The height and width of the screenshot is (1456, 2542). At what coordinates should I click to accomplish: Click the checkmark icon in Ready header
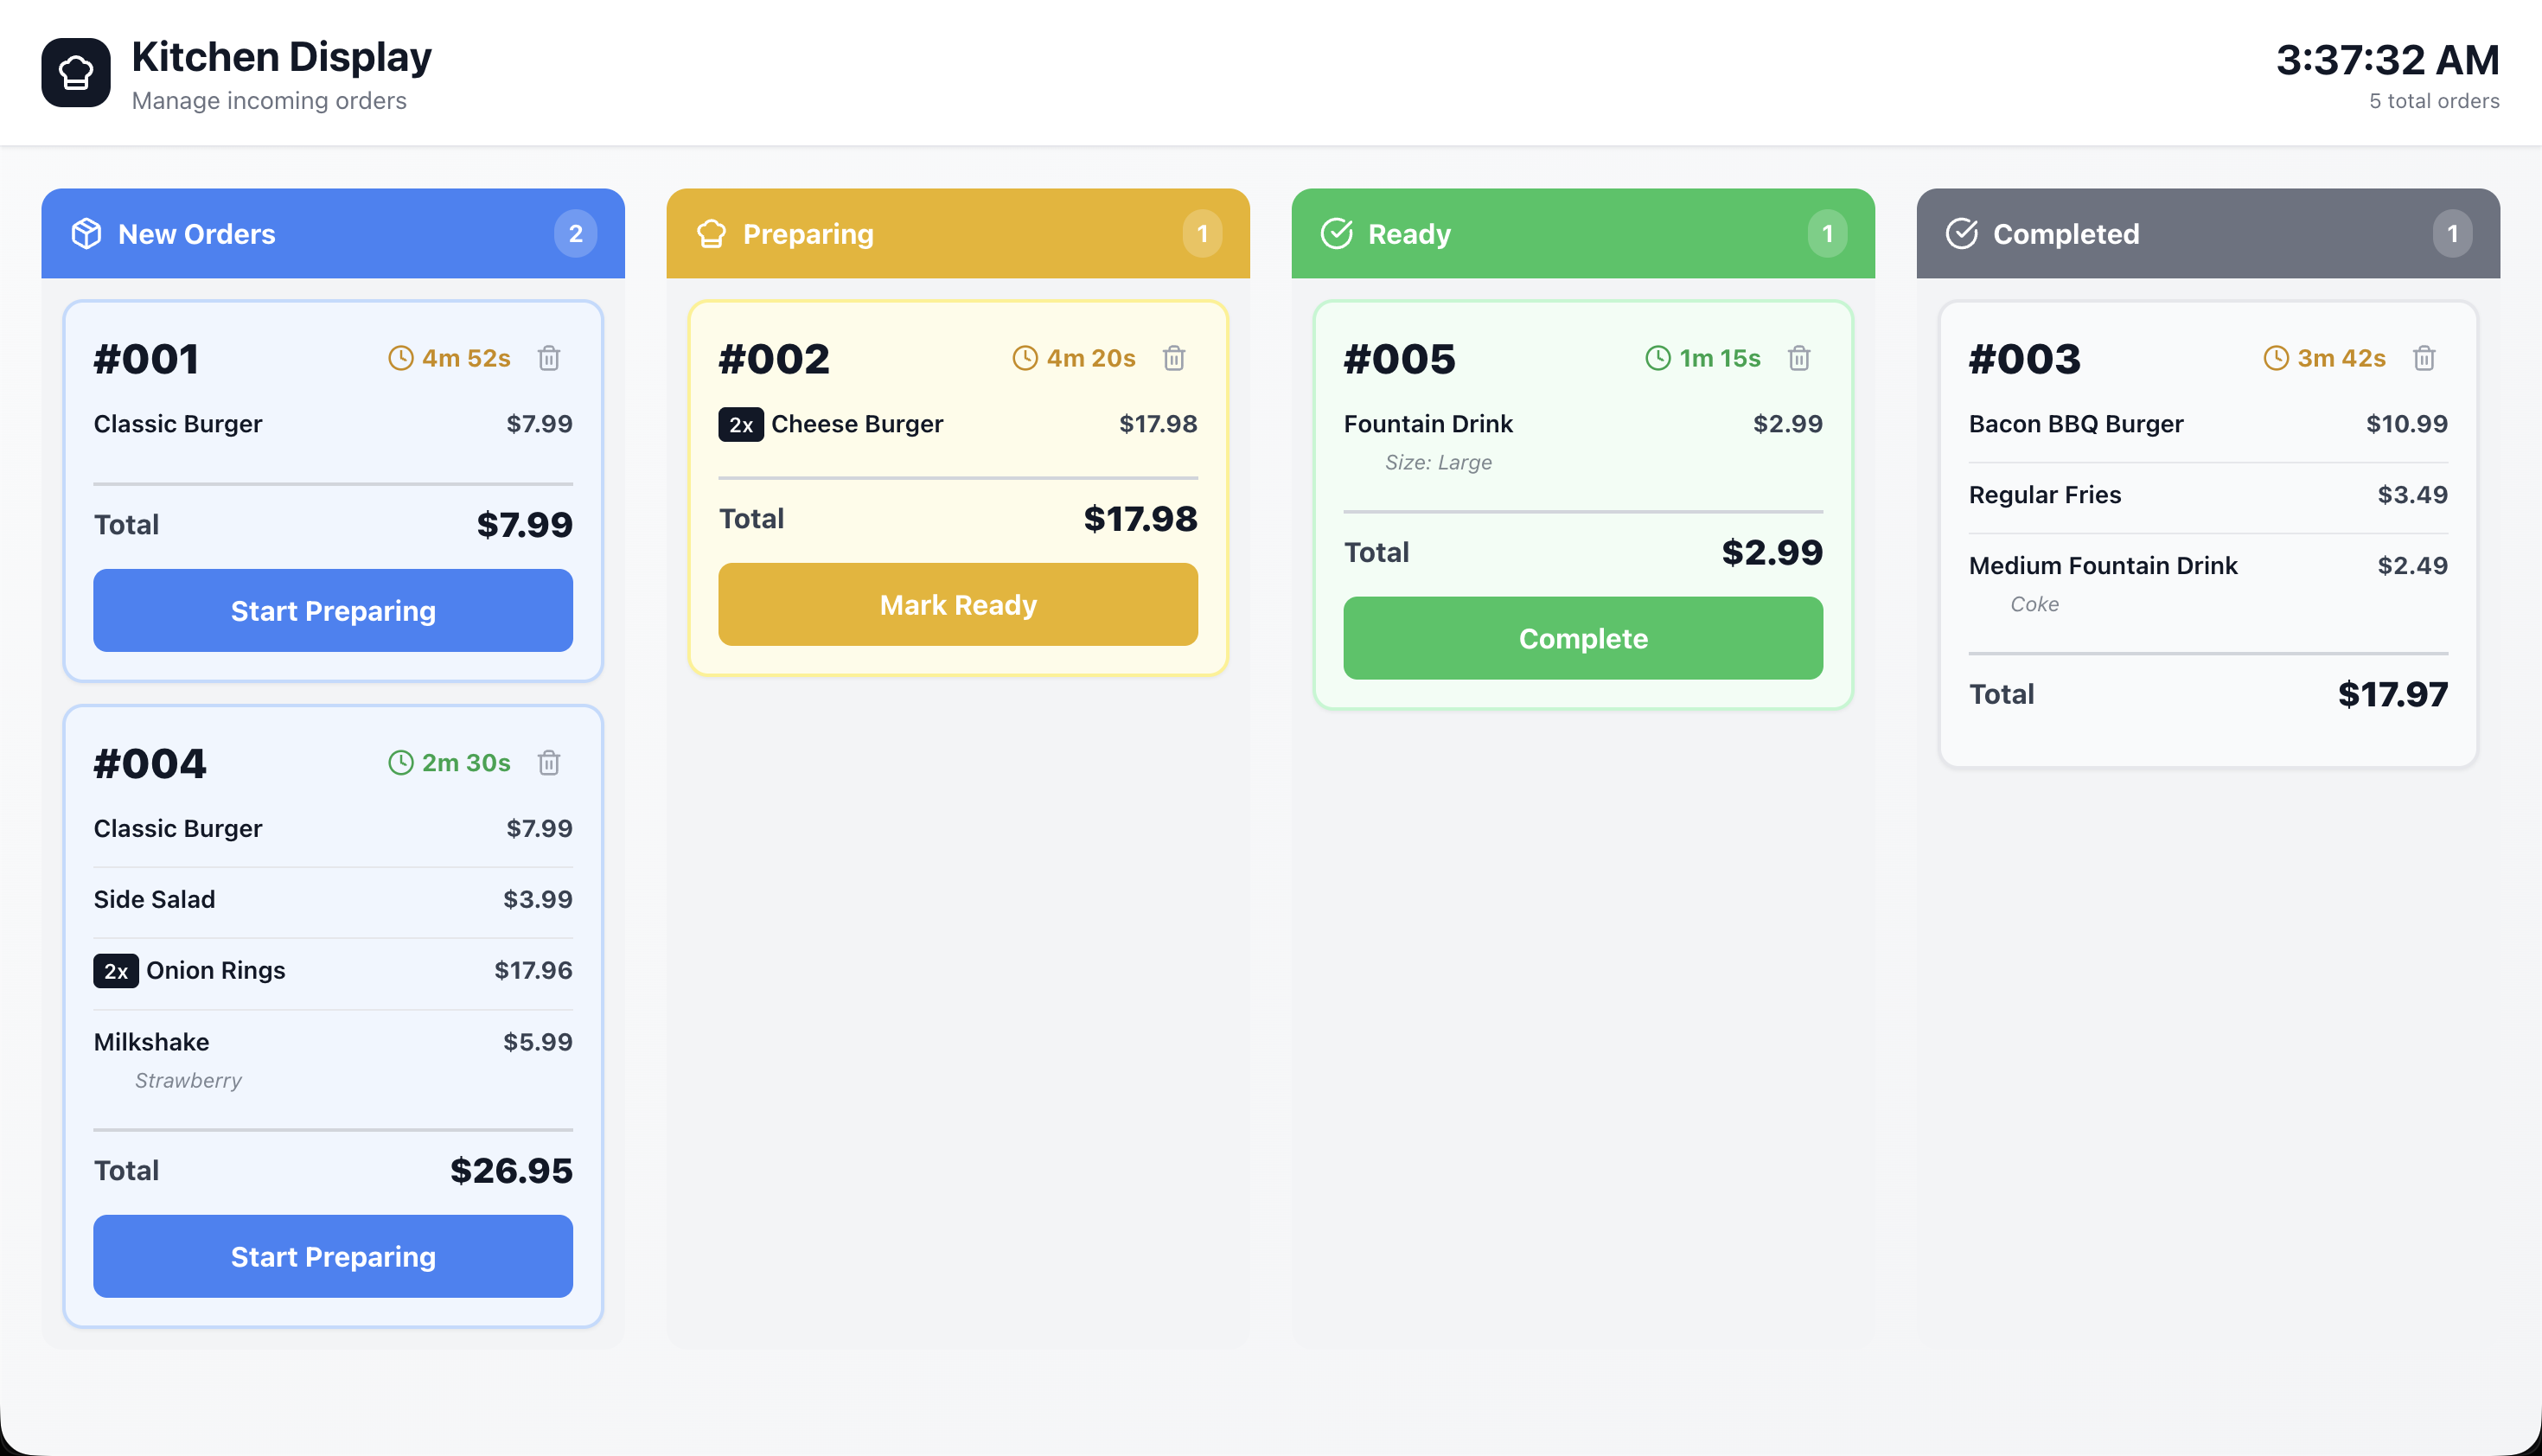pyautogui.click(x=1336, y=234)
